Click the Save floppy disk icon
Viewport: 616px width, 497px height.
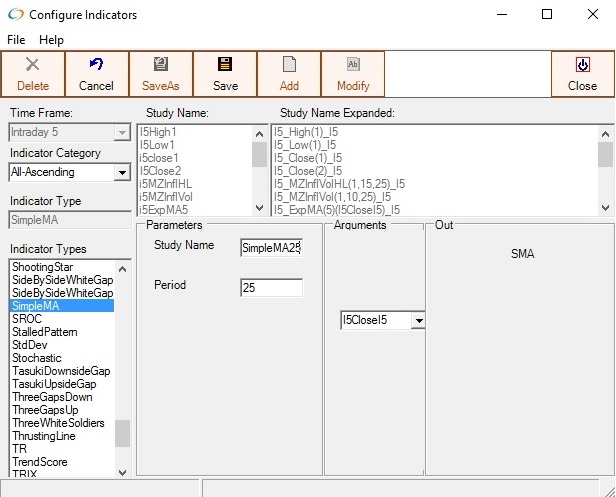(225, 65)
